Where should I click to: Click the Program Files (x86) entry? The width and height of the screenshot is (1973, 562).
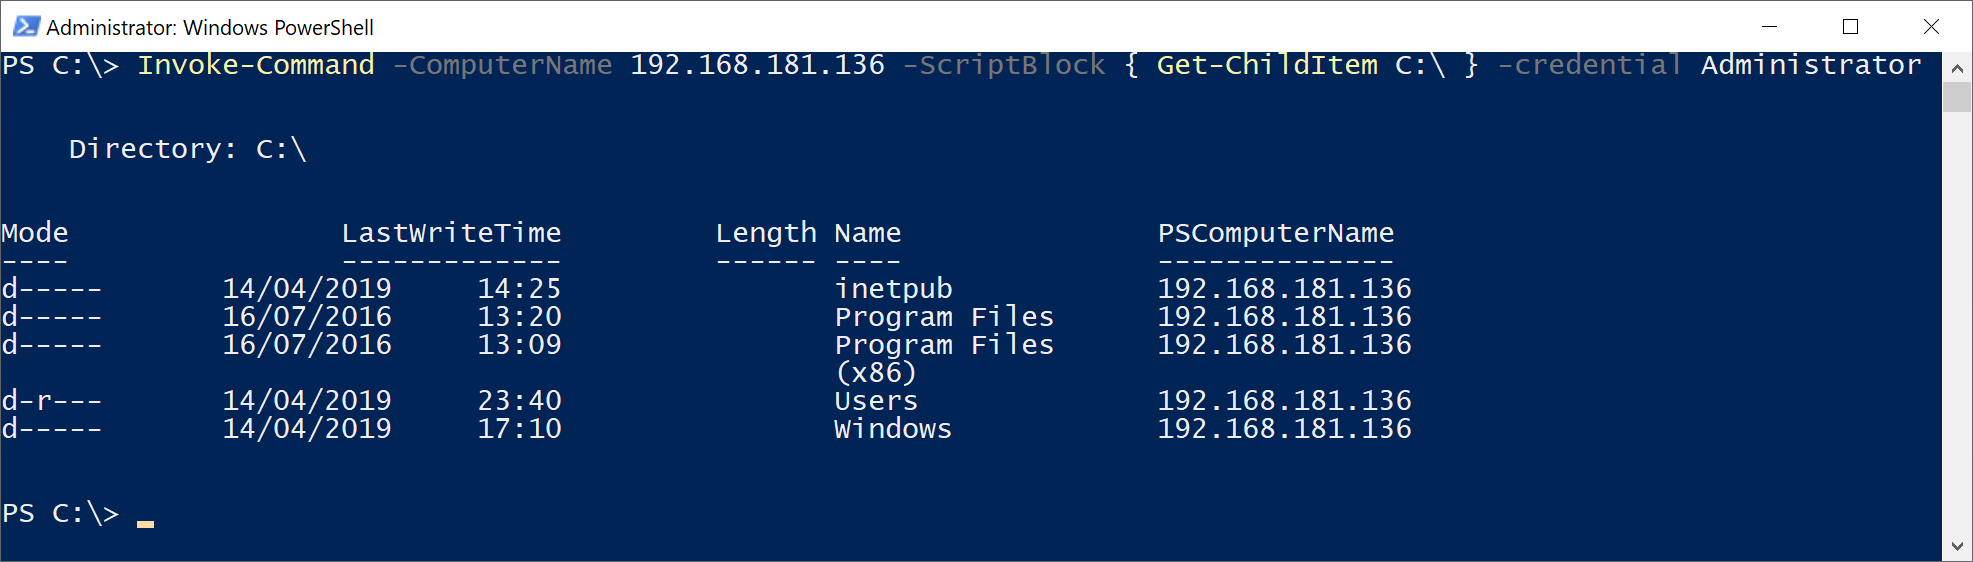pyautogui.click(x=944, y=359)
